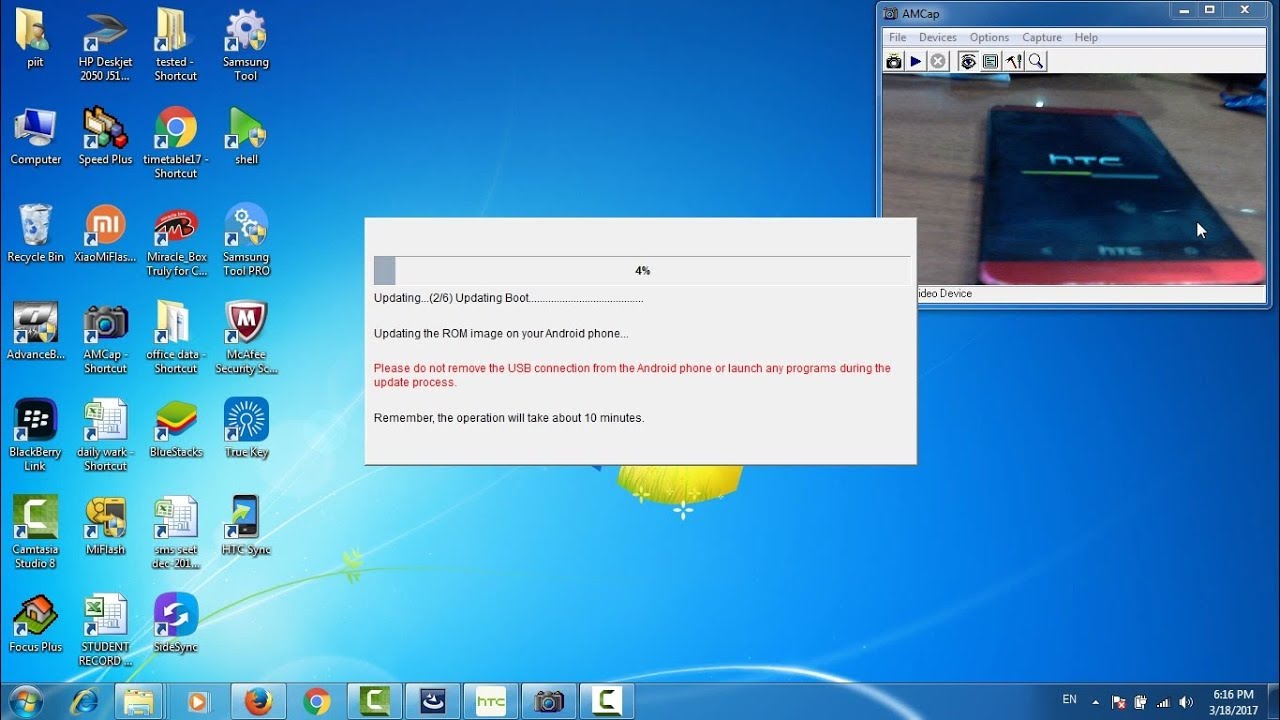Open Windows Media Player from taskbar
Image resolution: width=1280 pixels, height=720 pixels.
[198, 702]
